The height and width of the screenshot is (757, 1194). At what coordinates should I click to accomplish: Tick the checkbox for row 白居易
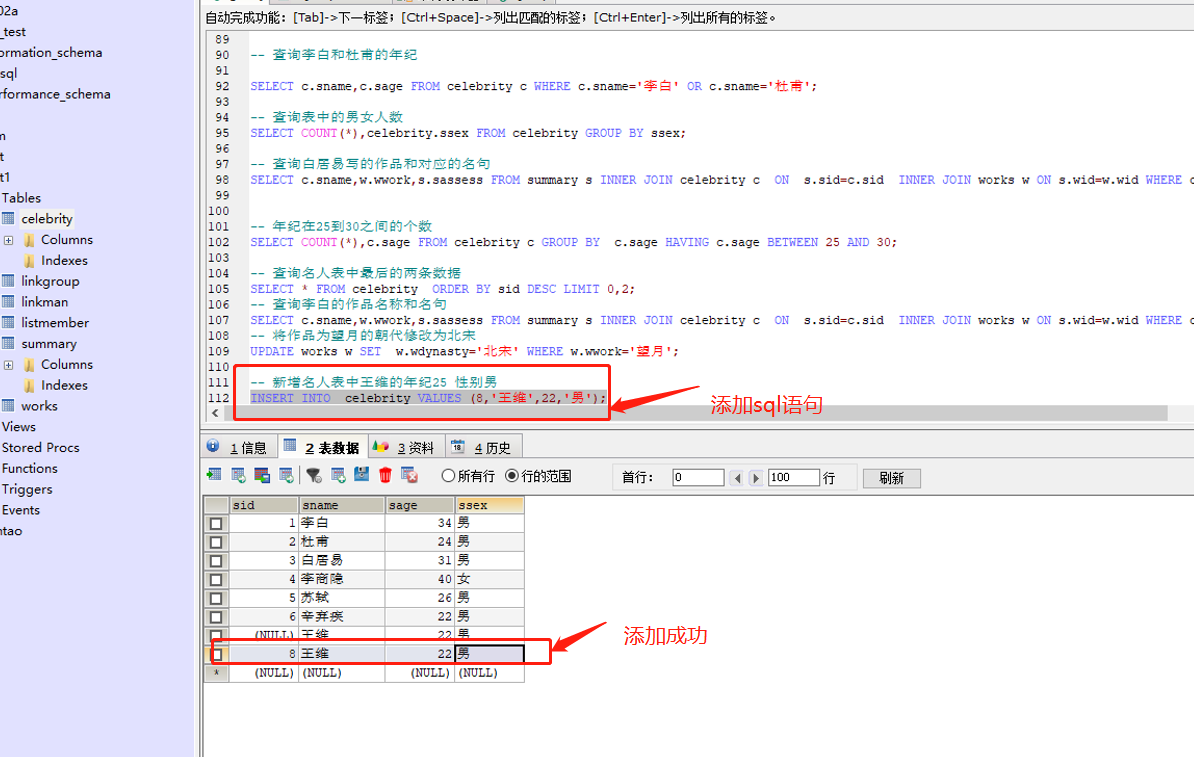[x=216, y=561]
